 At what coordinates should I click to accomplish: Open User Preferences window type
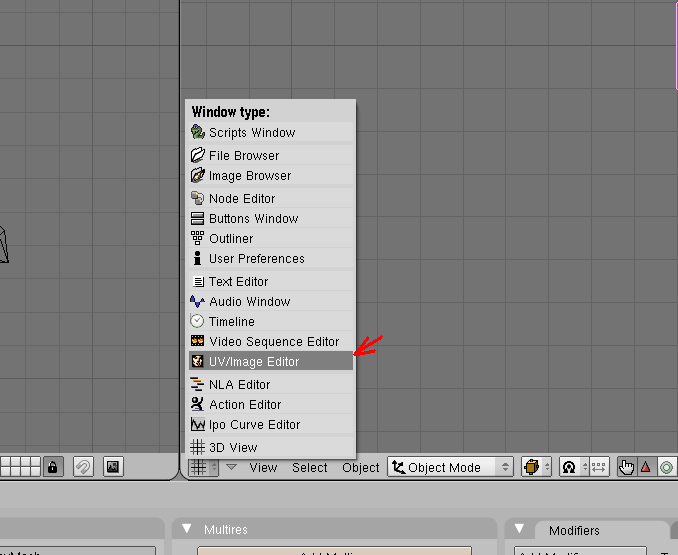coord(271,258)
